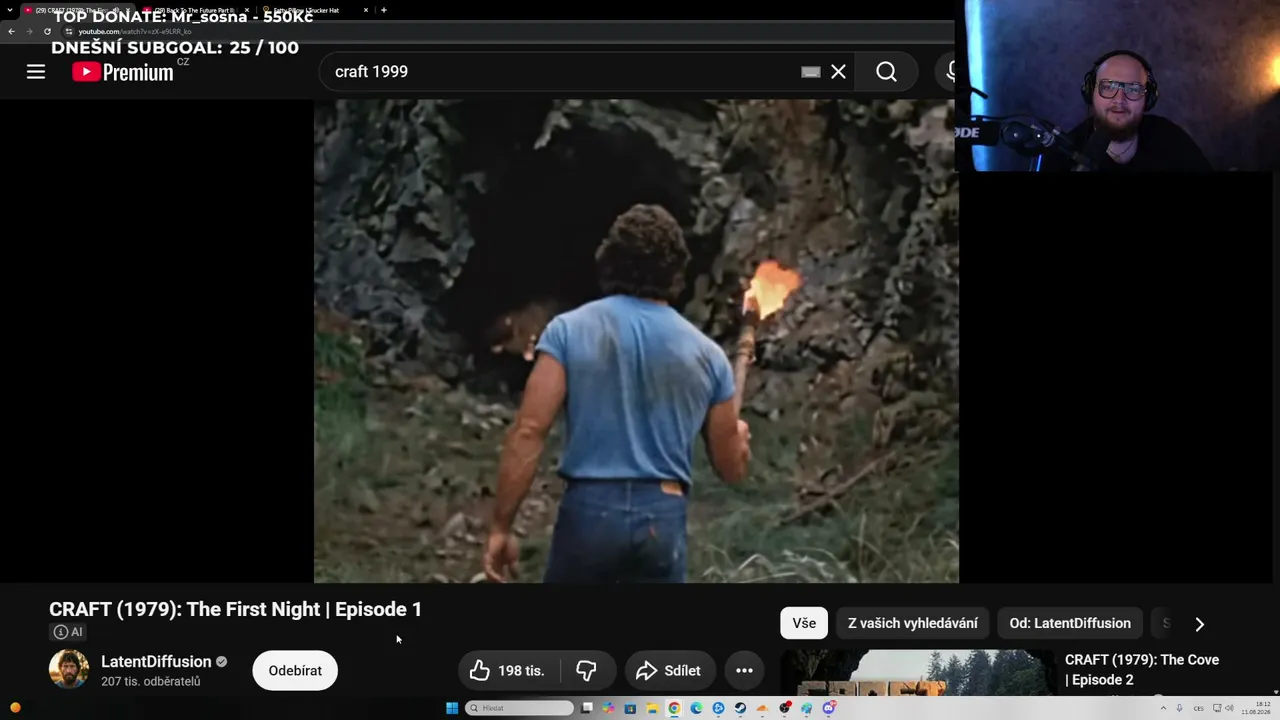
Task: Open Task View on the taskbar
Action: pos(587,708)
